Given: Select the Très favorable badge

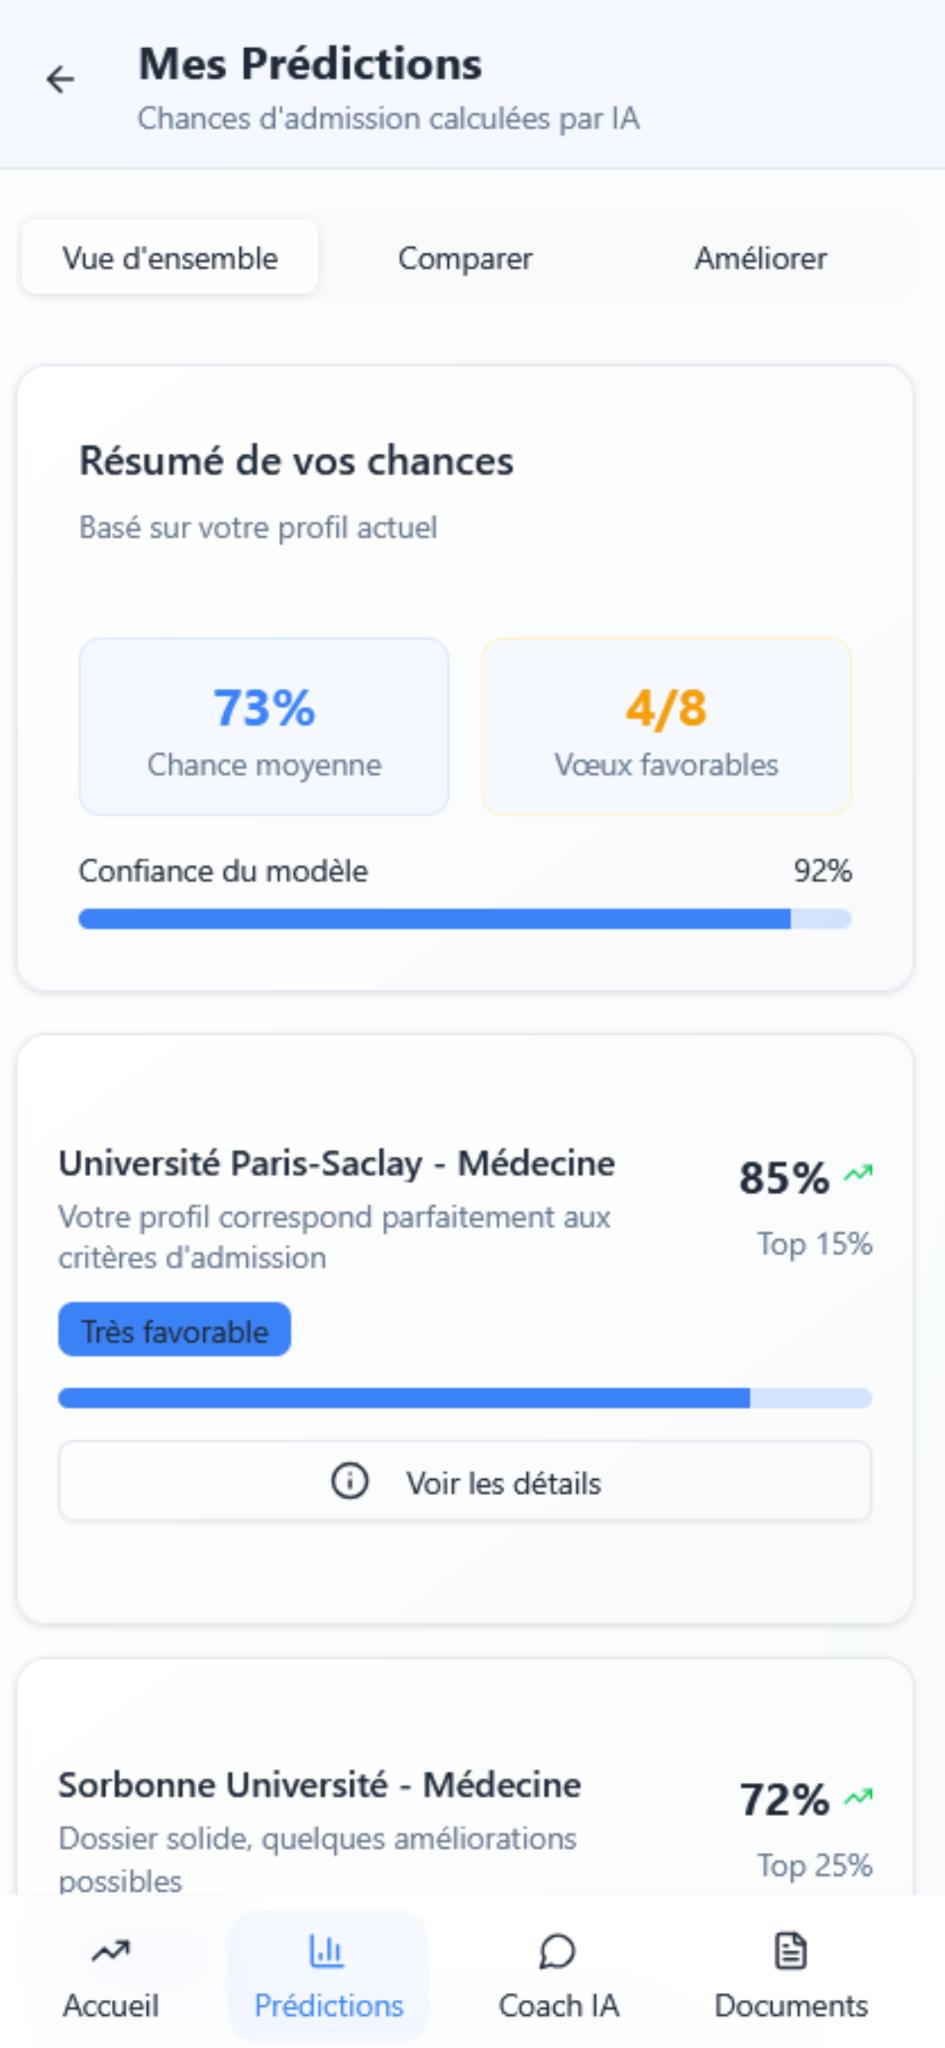Looking at the screenshot, I should [x=174, y=1331].
